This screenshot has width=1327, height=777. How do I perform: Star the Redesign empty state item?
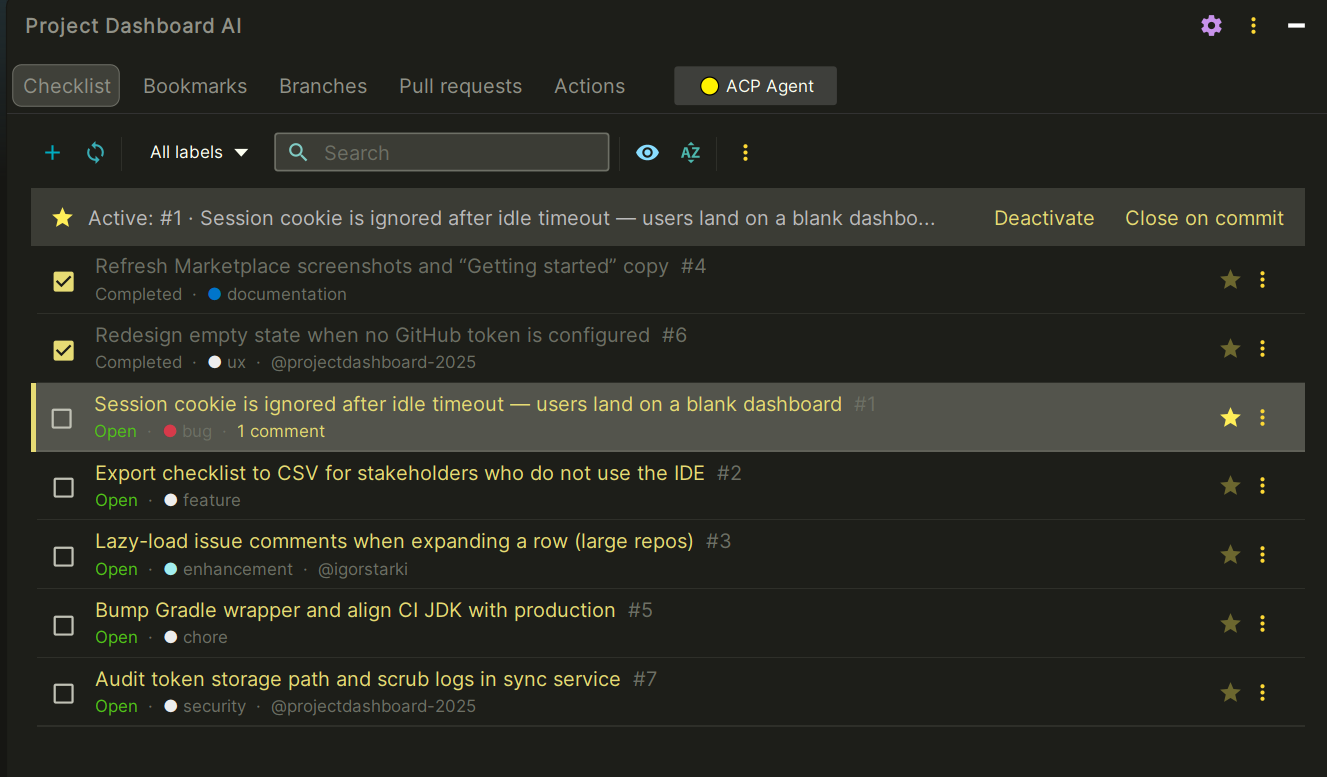point(1230,349)
